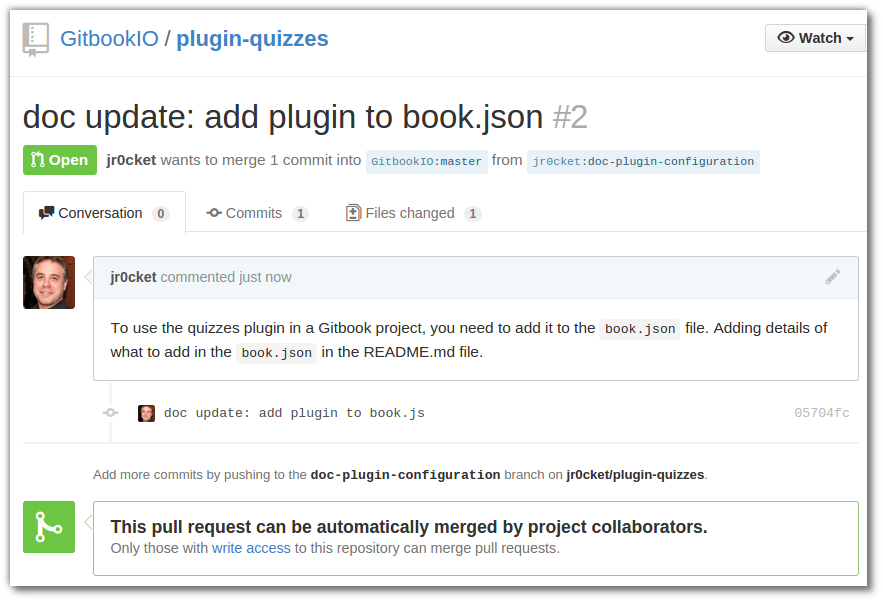Open jr0cket author link in merge summary
This screenshot has height=602, width=883.
tap(131, 160)
